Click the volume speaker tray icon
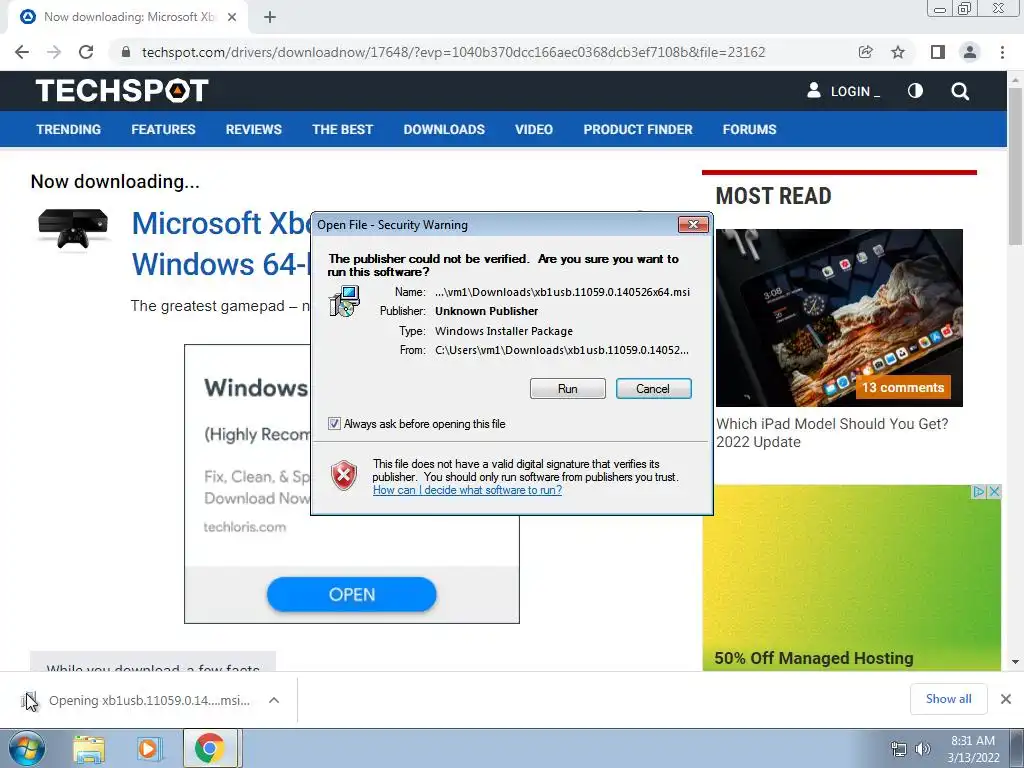Screen dimensions: 1024x768 (922, 749)
